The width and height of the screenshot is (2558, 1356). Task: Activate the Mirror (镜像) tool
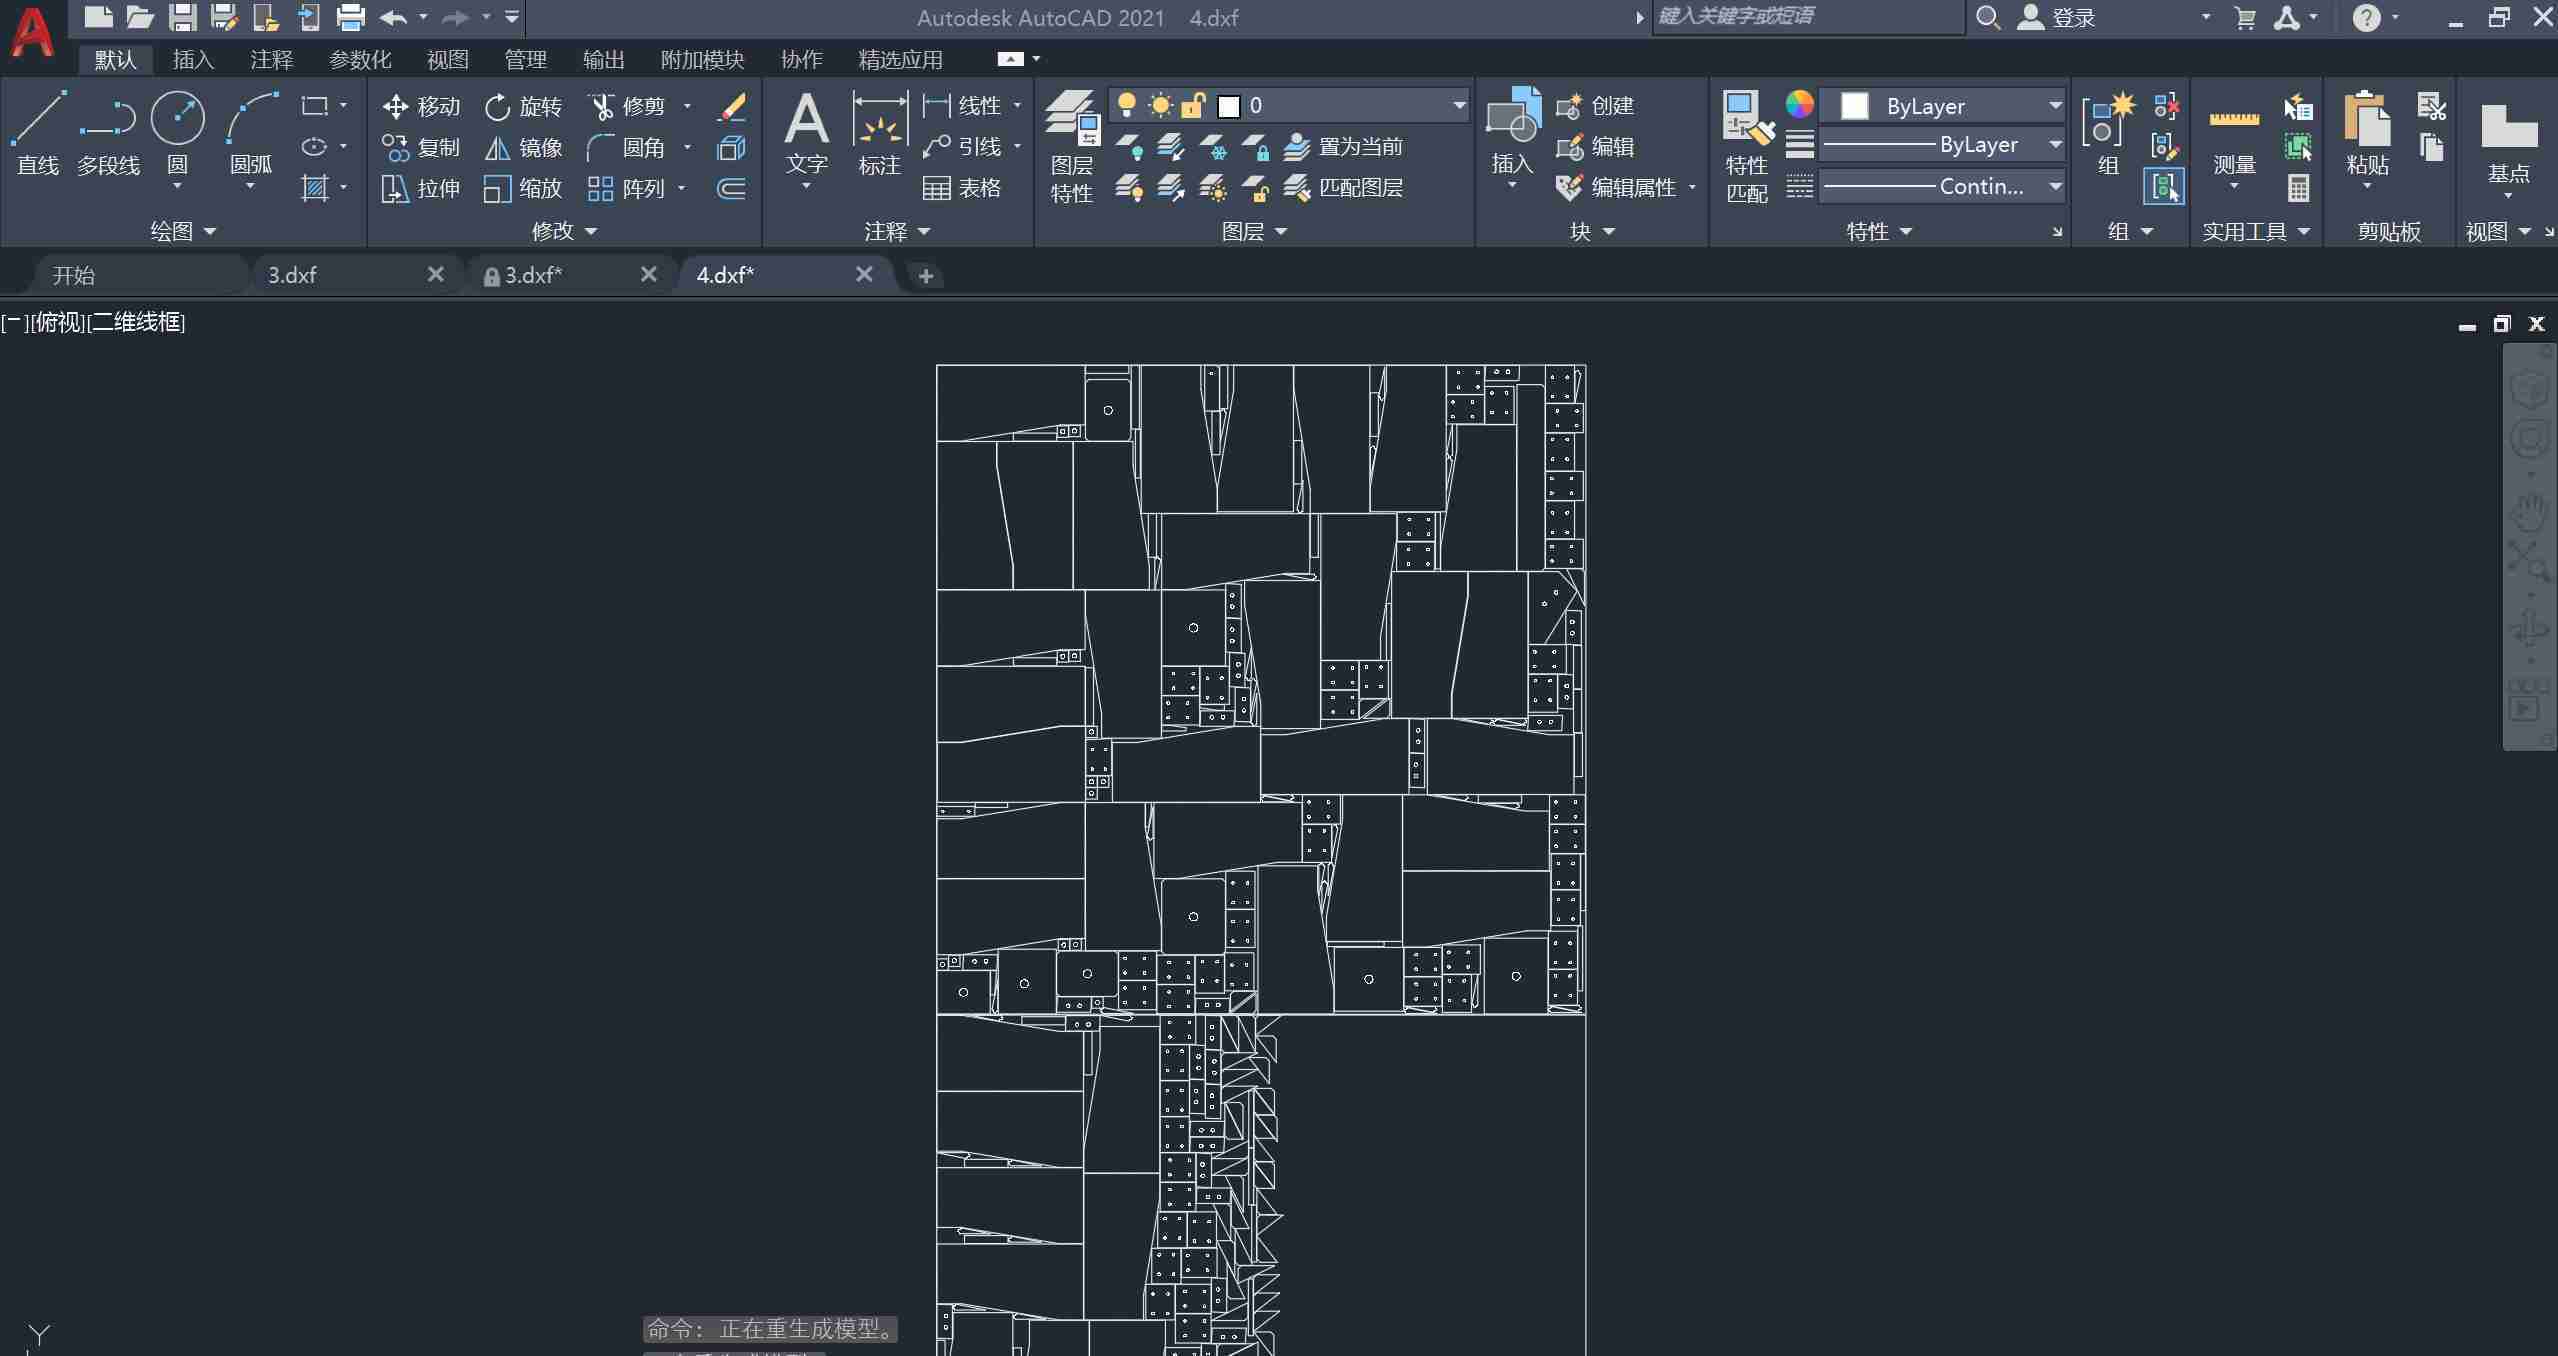523,148
